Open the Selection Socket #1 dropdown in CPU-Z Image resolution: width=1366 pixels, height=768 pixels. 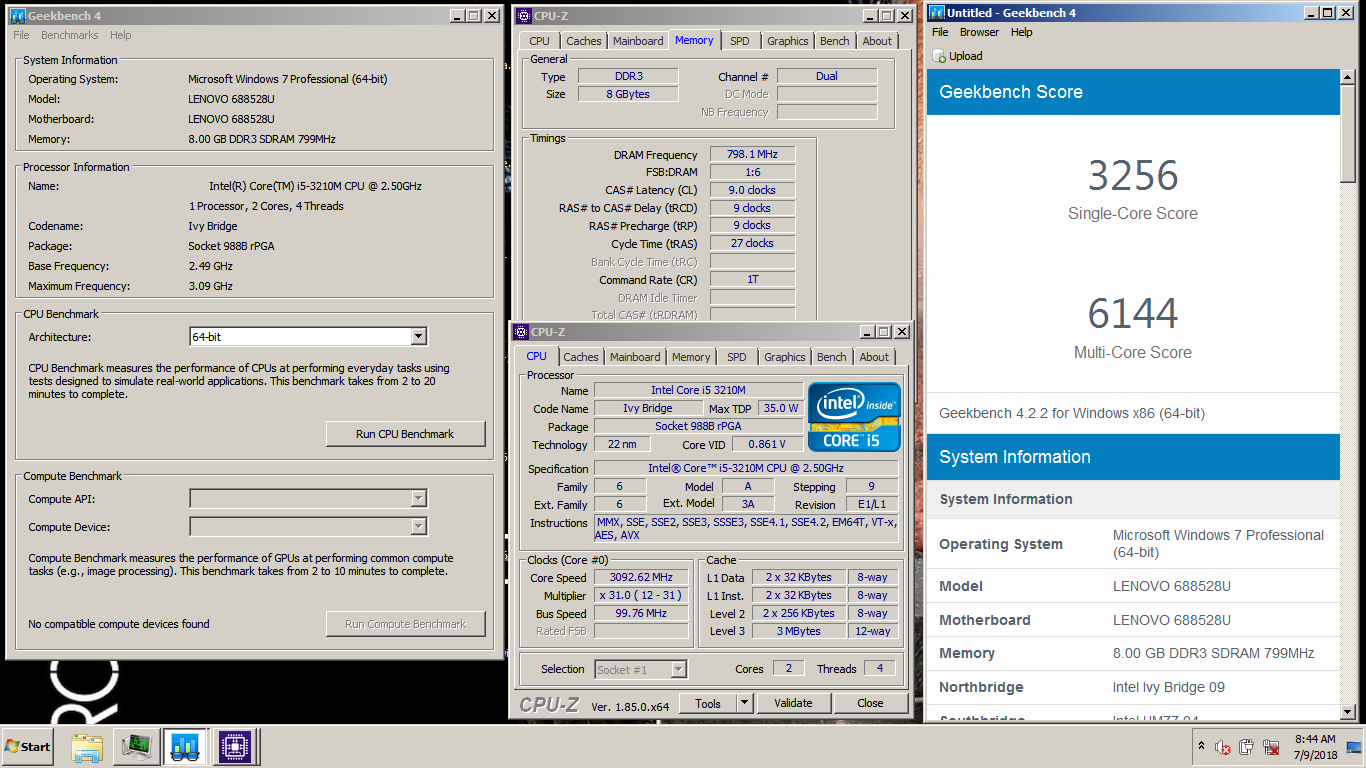[x=678, y=669]
